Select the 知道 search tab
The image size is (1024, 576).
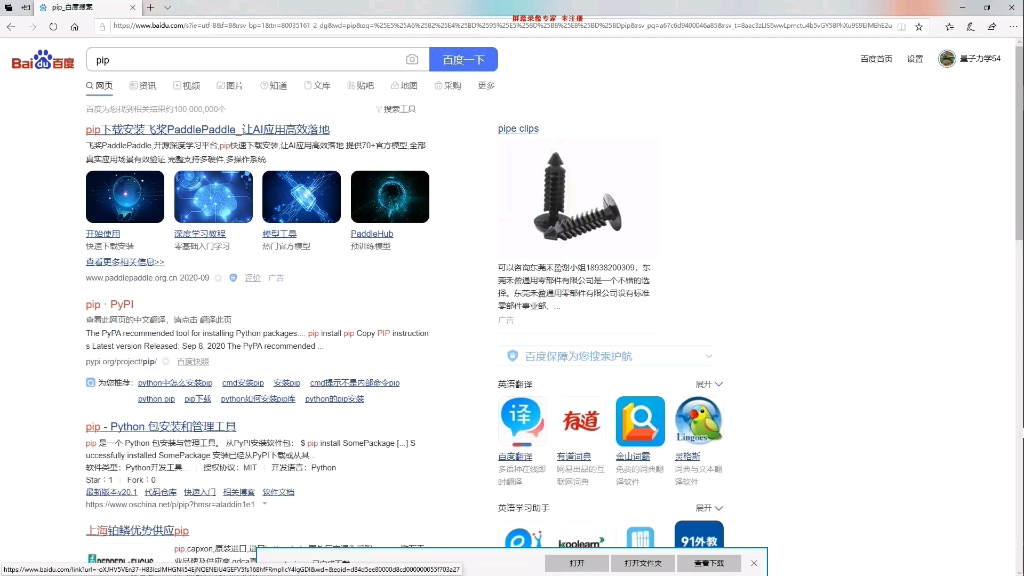tap(274, 86)
